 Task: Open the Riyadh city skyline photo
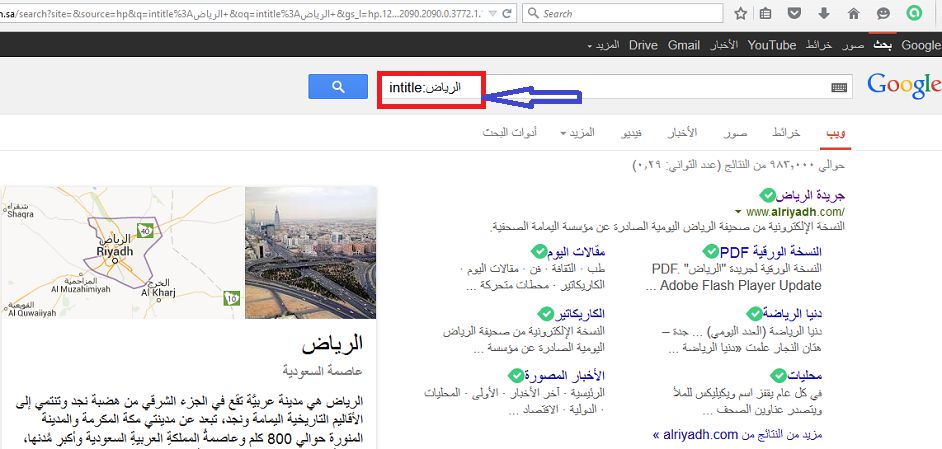pyautogui.click(x=311, y=252)
